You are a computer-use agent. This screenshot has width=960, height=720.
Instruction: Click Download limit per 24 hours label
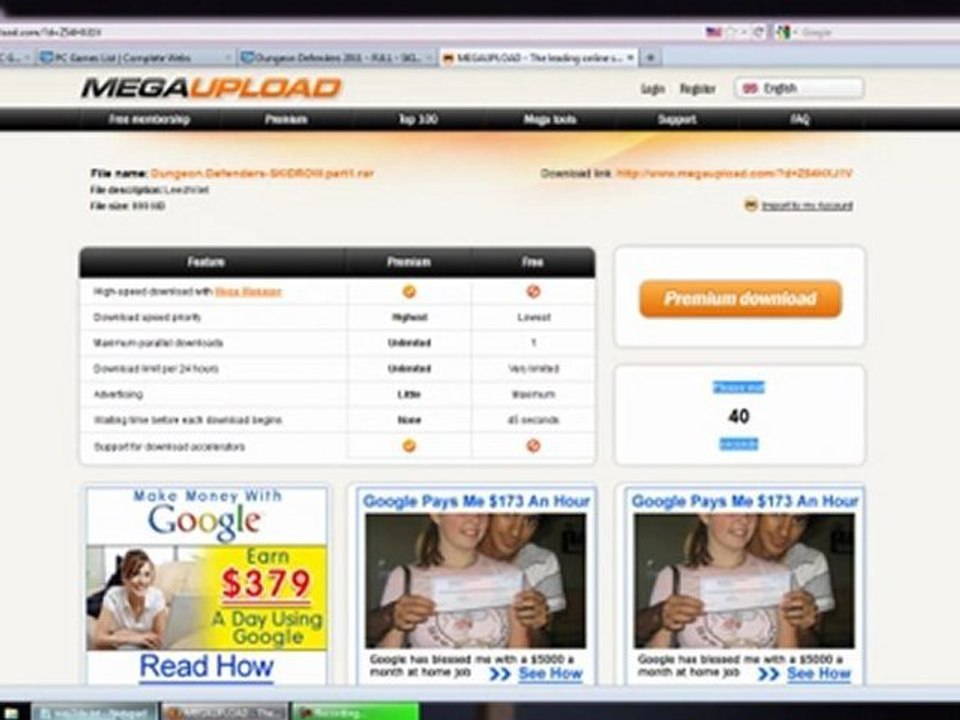pos(156,369)
